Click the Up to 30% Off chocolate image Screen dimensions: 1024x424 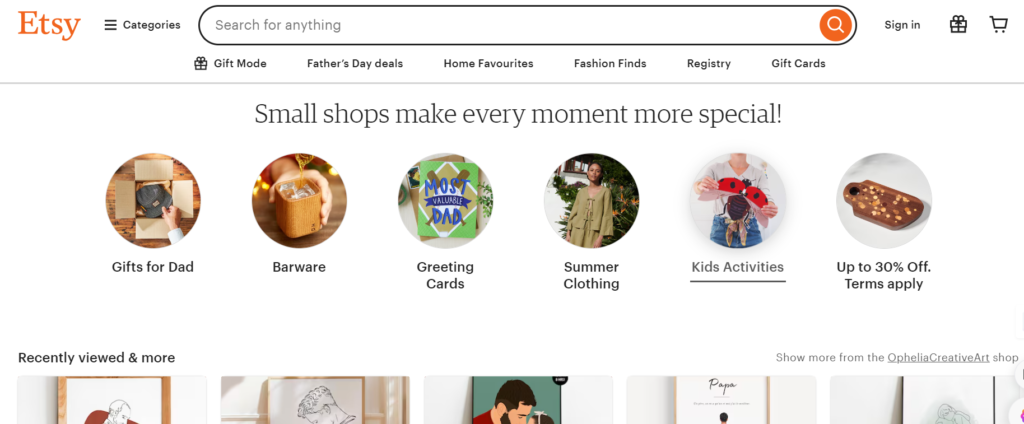(884, 201)
